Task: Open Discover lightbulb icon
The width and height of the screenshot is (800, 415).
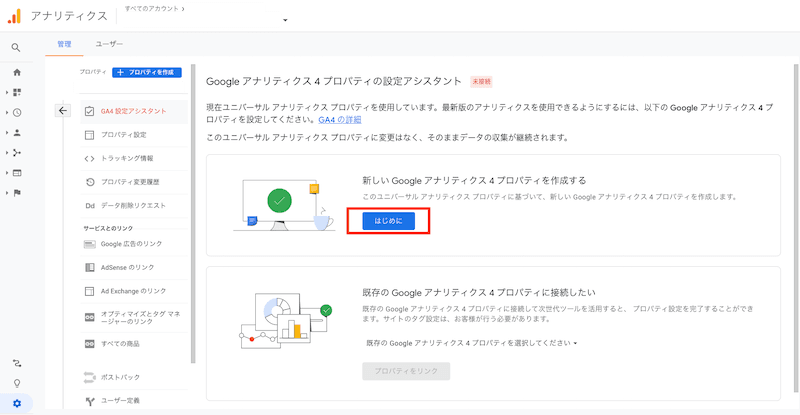Action: tap(17, 383)
